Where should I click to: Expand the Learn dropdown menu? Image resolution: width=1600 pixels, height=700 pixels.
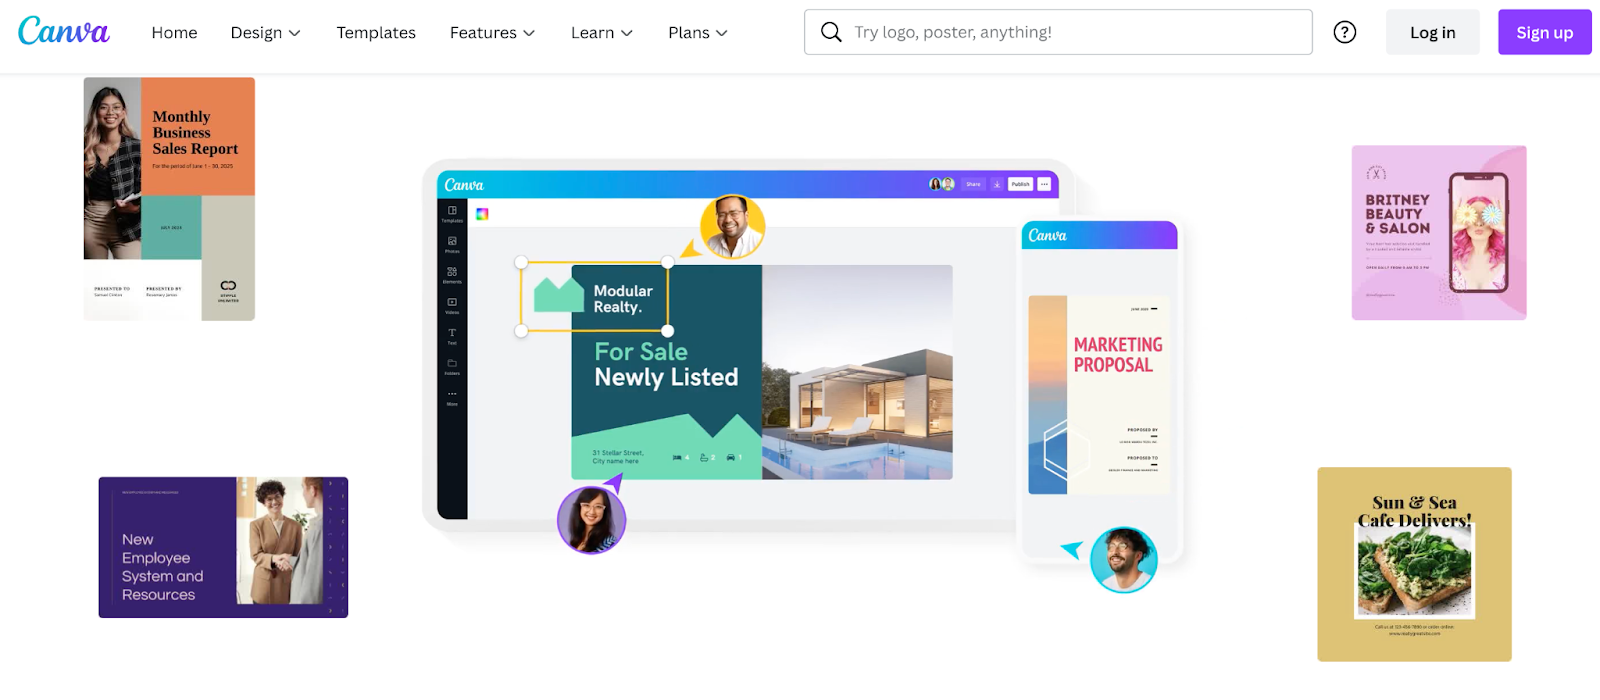click(x=602, y=33)
